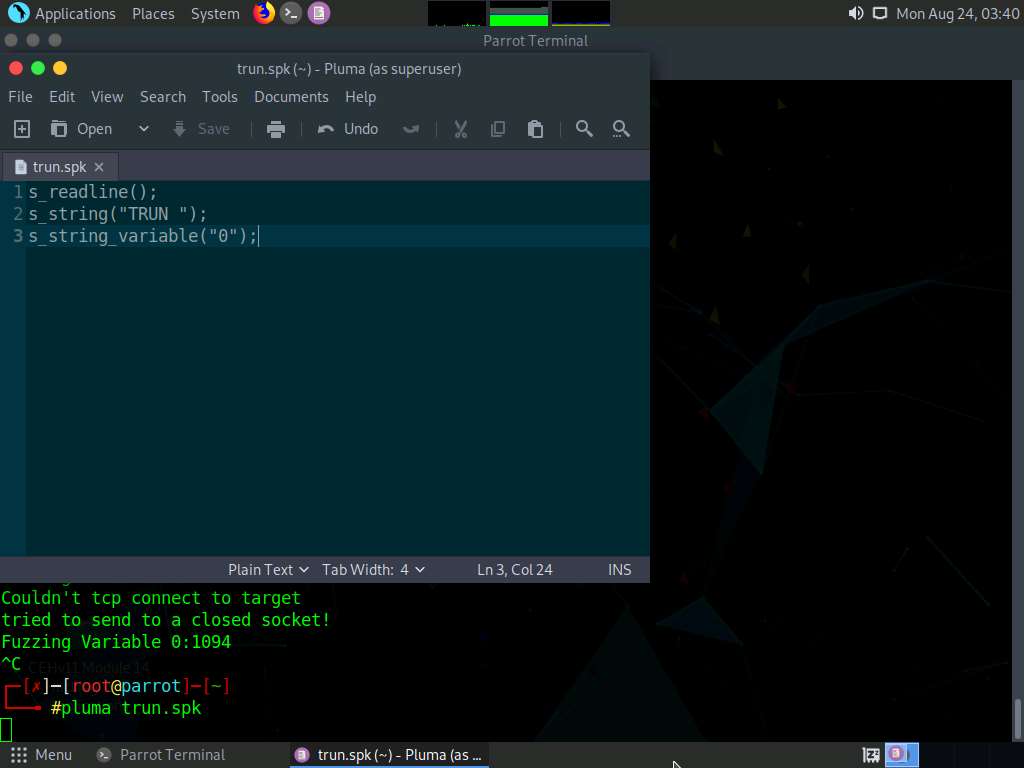Click the green window button in Pluma
This screenshot has width=1024, height=768.
pyautogui.click(x=38, y=68)
